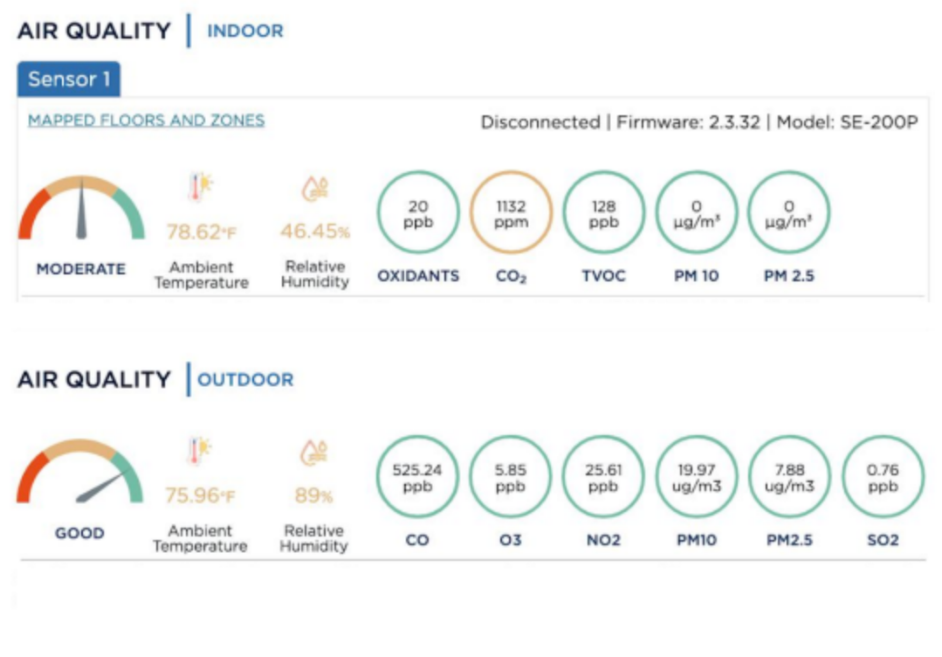Click the indoor ambient temperature thermometer icon
942x657 pixels.
pos(200,186)
